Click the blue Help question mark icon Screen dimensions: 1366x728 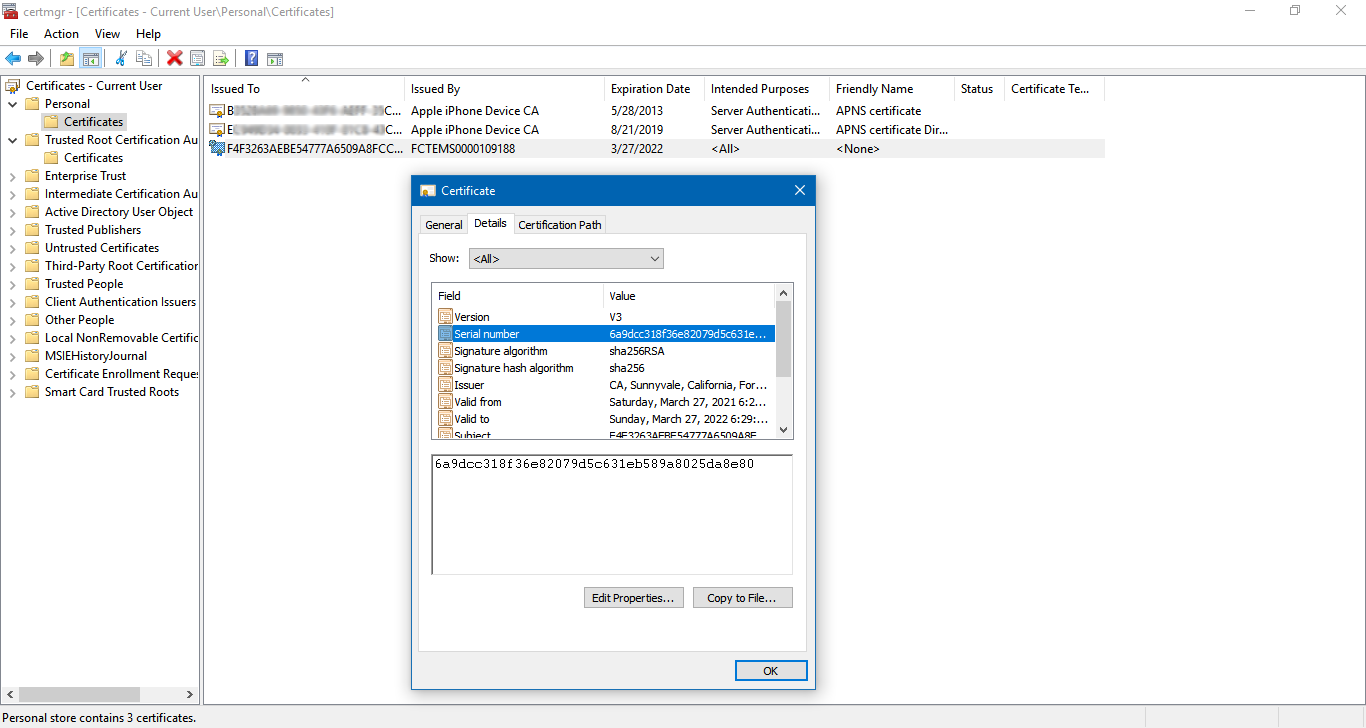[x=251, y=59]
